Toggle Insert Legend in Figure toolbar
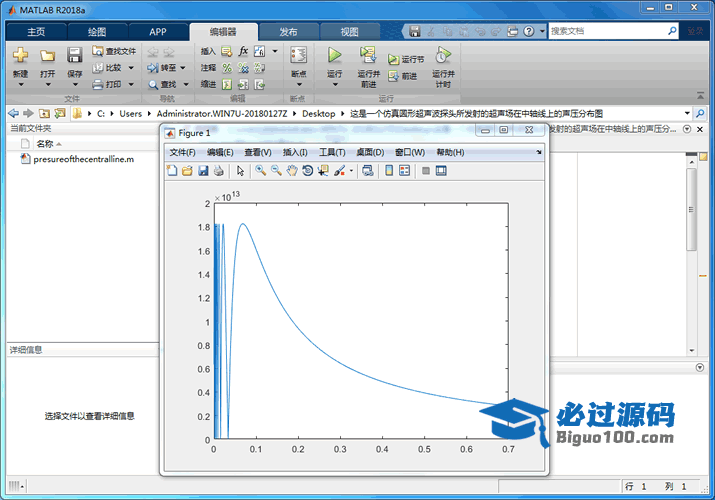This screenshot has height=500, width=715. 404,171
